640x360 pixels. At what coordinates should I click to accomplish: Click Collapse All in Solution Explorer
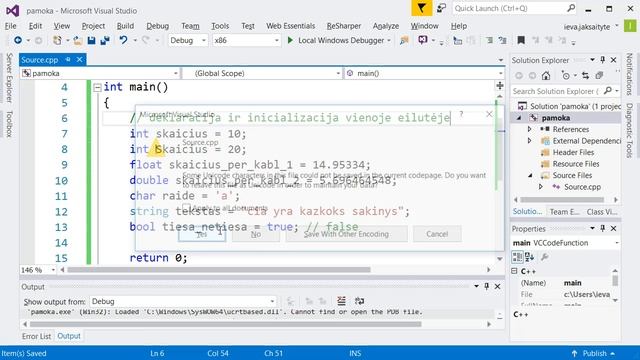pos(599,76)
